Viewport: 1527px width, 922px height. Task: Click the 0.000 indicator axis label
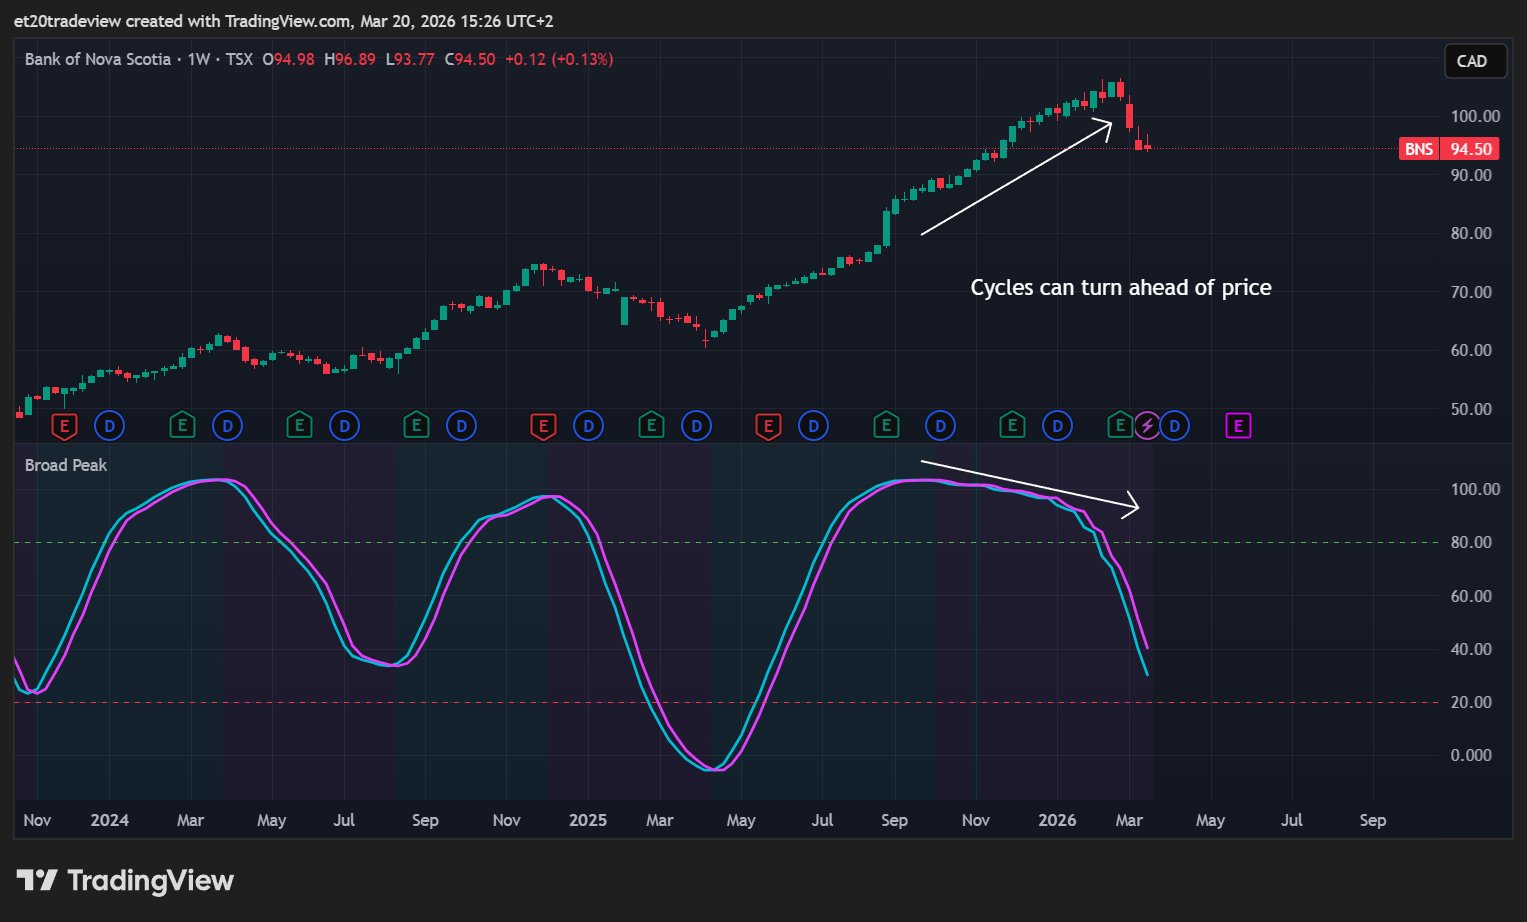[1471, 755]
